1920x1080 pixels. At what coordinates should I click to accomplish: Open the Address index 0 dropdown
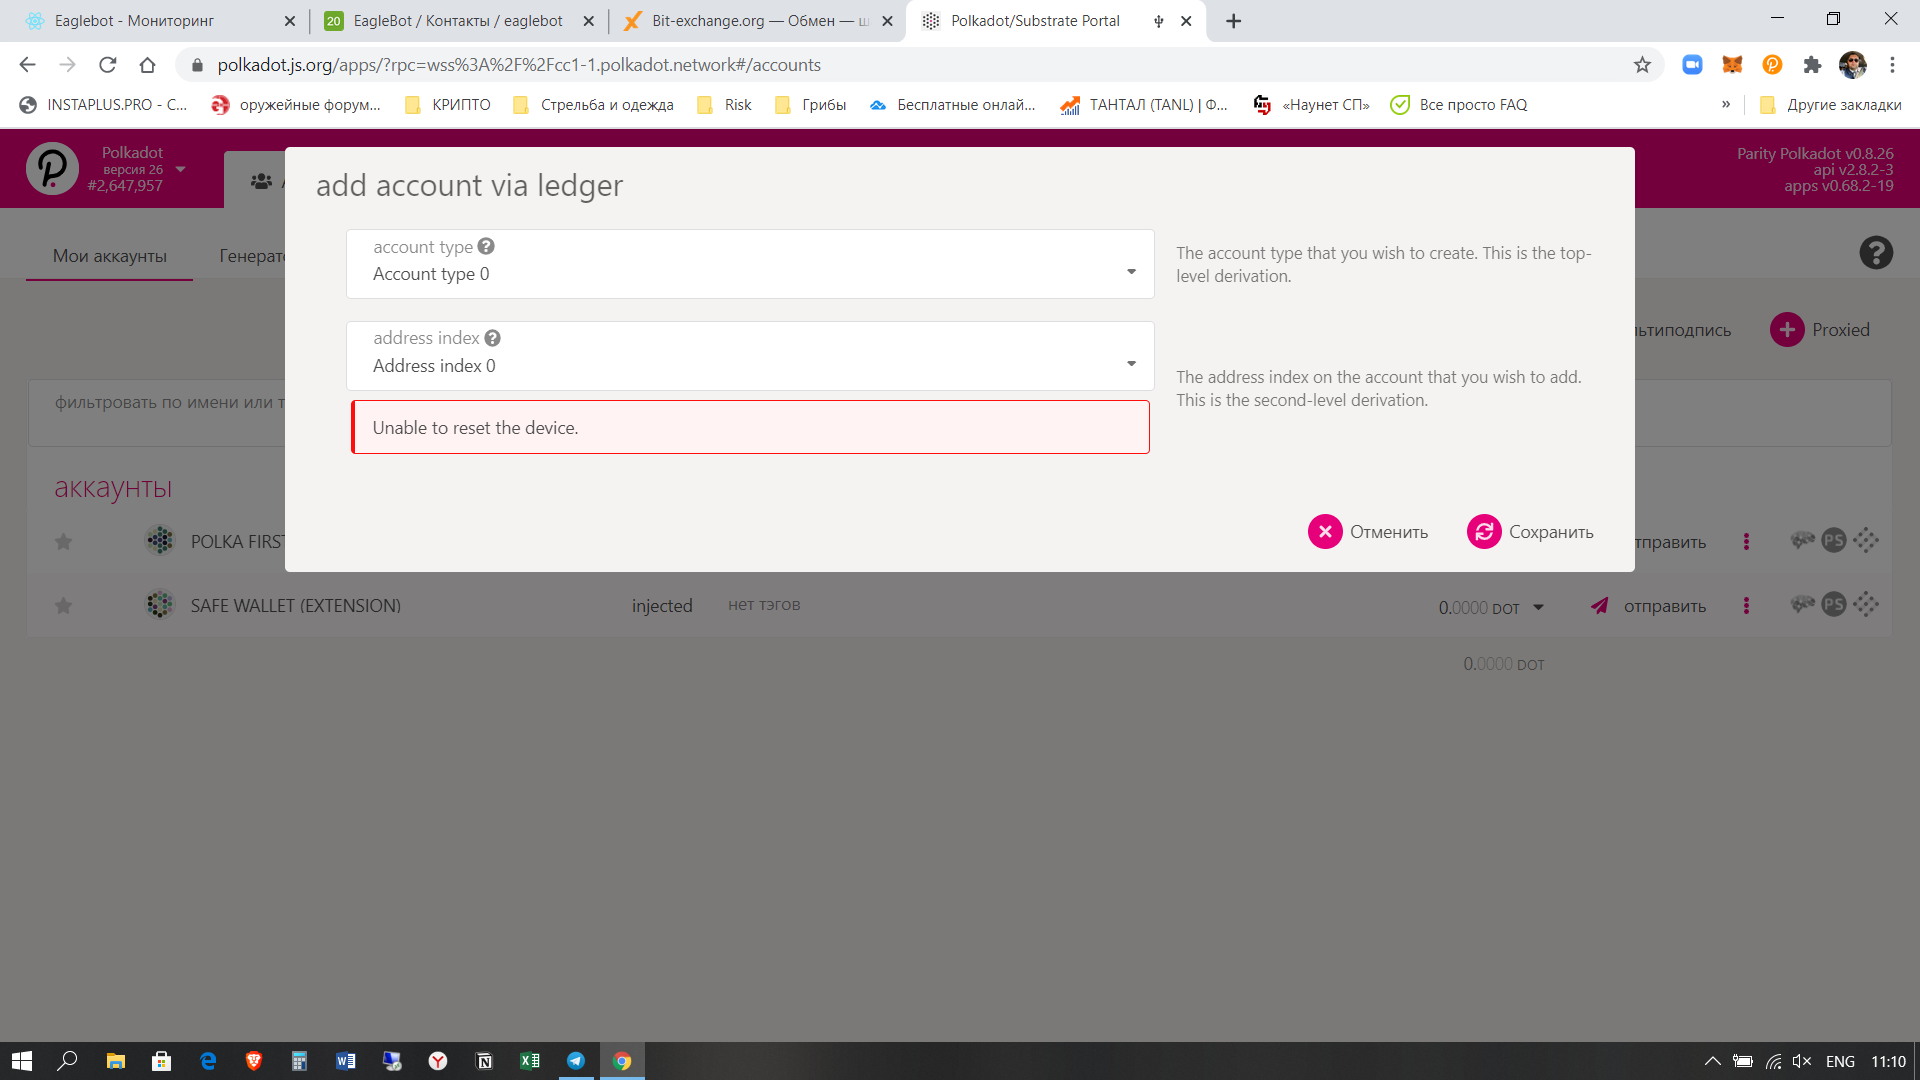click(x=750, y=356)
